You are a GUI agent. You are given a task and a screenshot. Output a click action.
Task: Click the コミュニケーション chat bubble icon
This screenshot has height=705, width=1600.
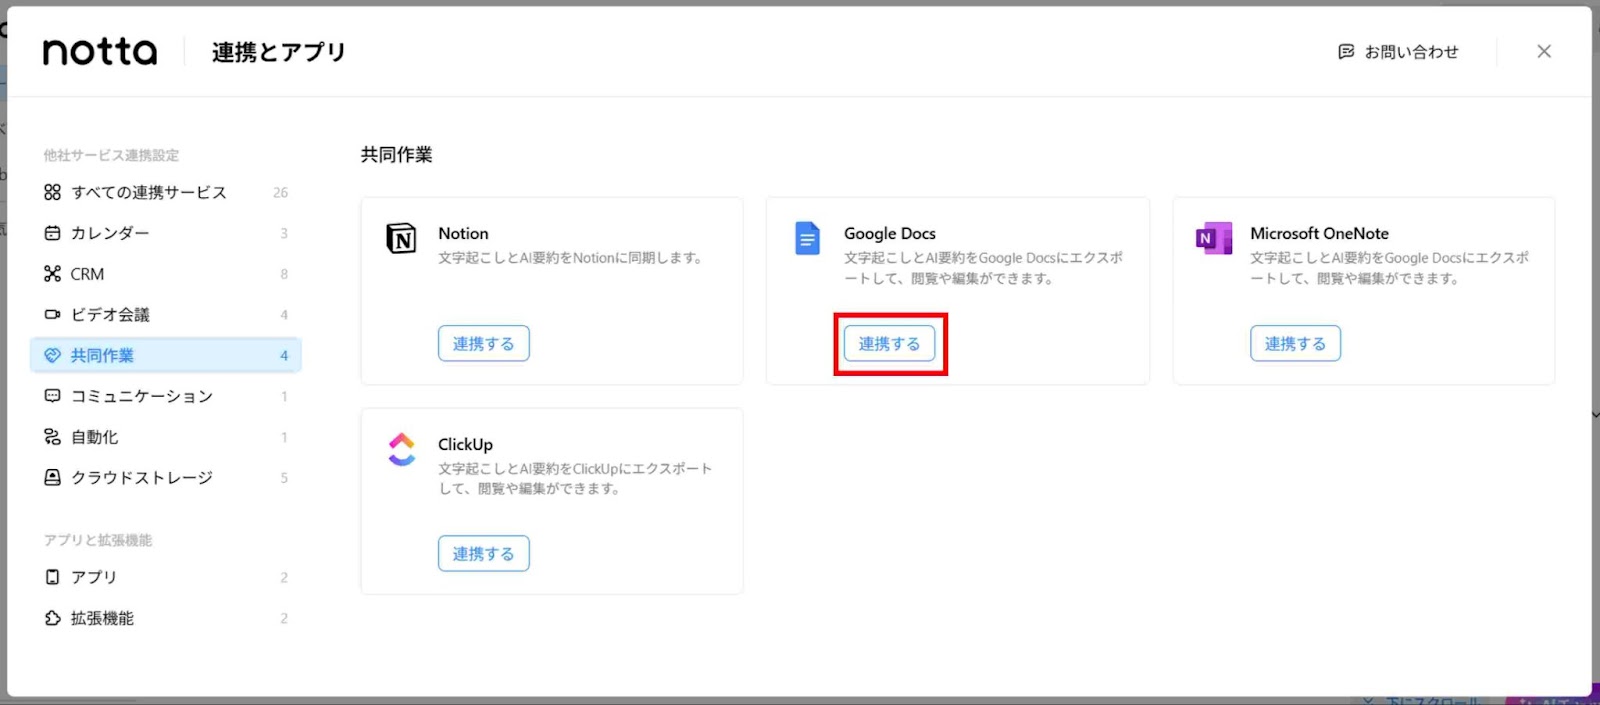53,396
